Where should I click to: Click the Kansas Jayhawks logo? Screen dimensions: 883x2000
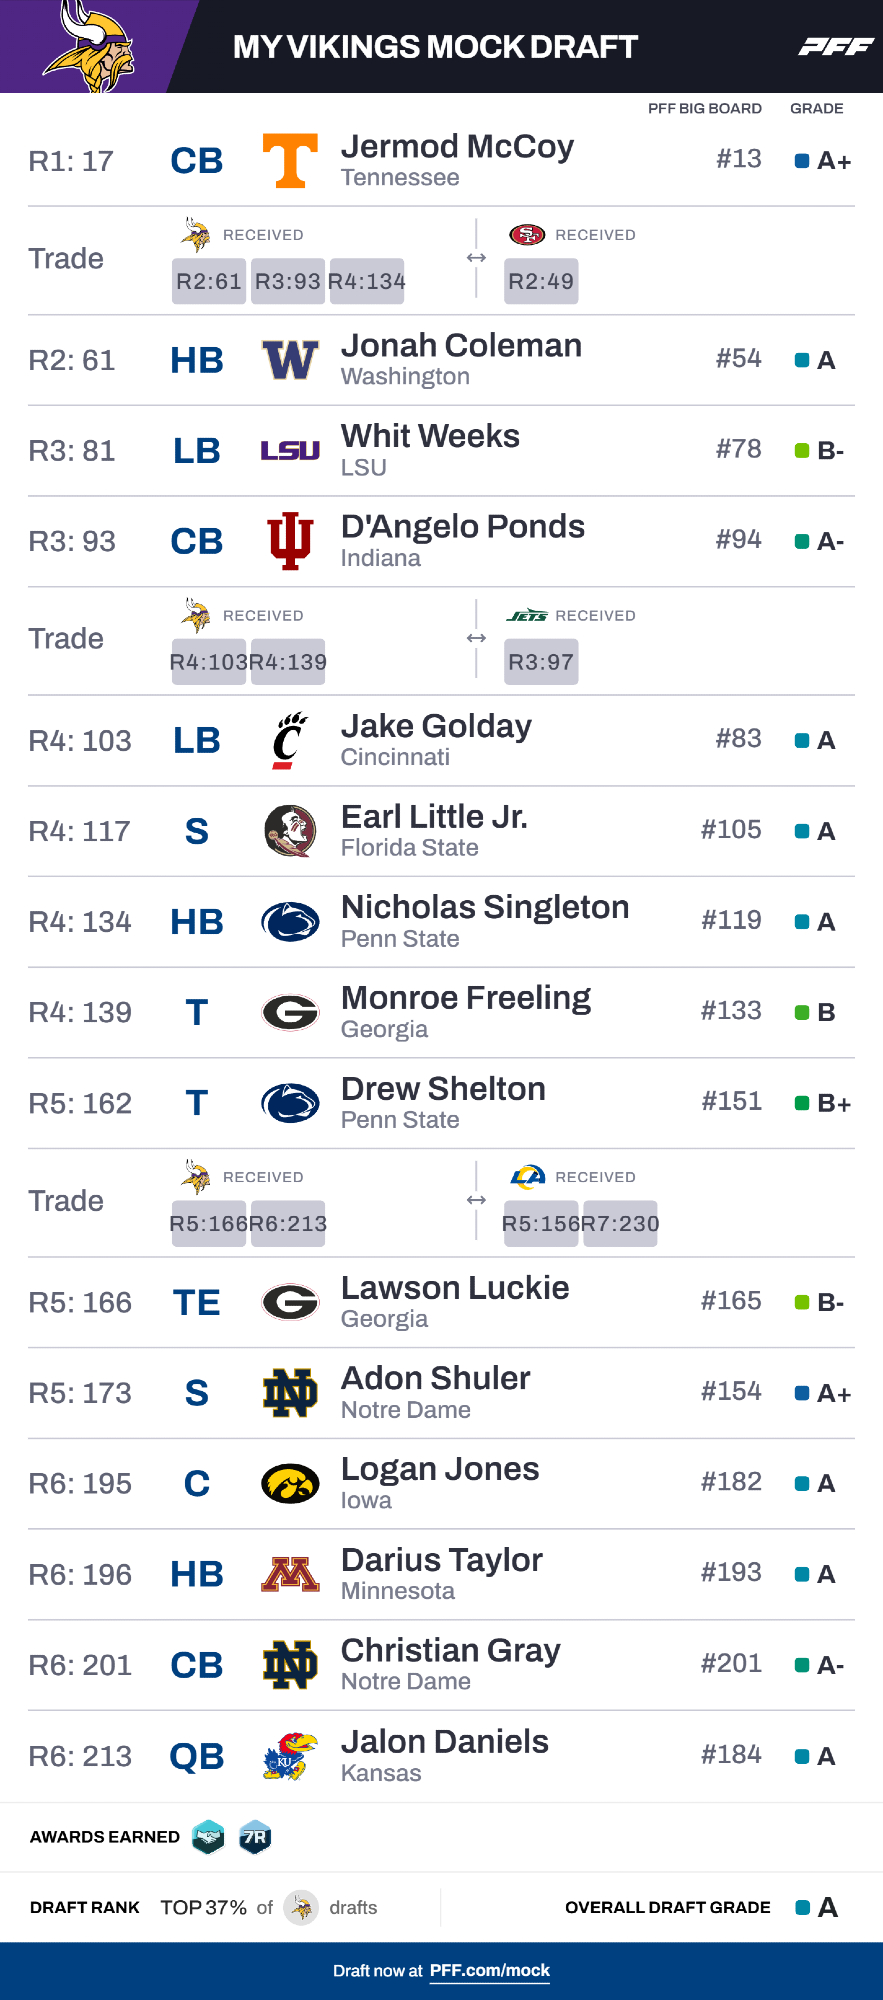(x=290, y=1756)
